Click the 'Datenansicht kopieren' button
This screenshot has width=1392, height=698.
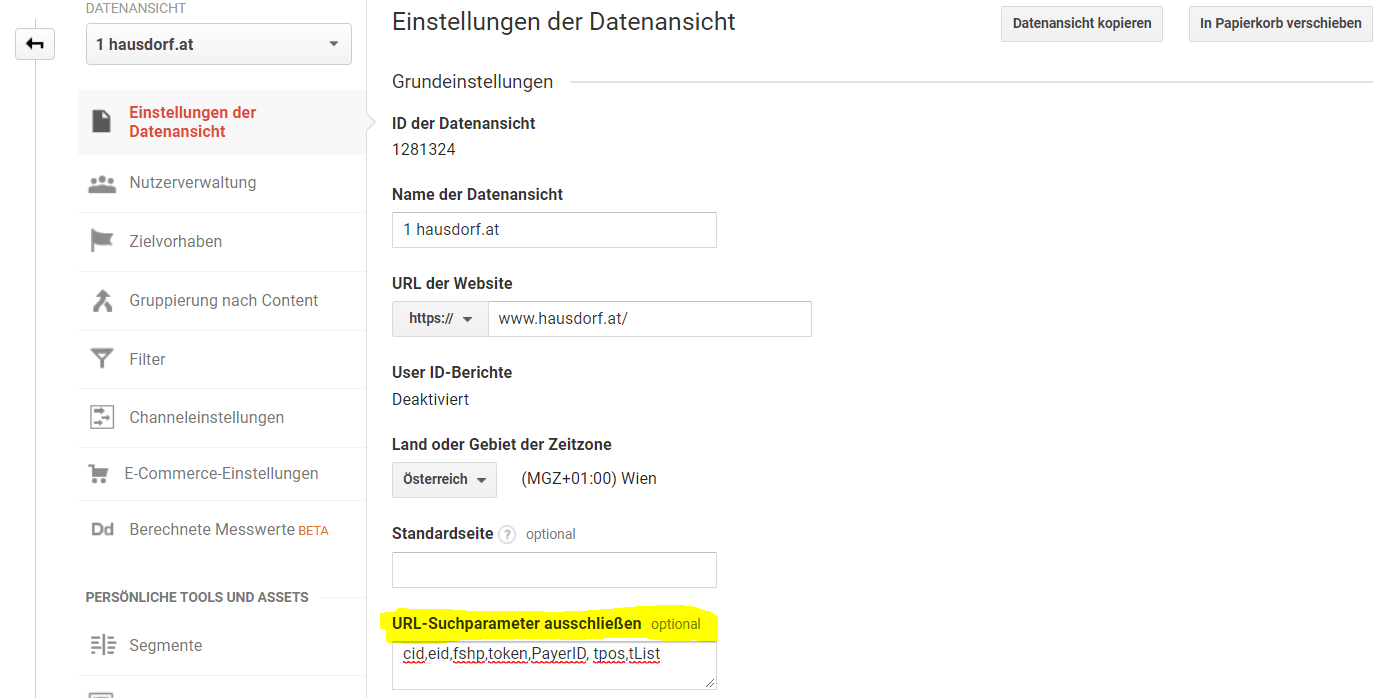1081,23
